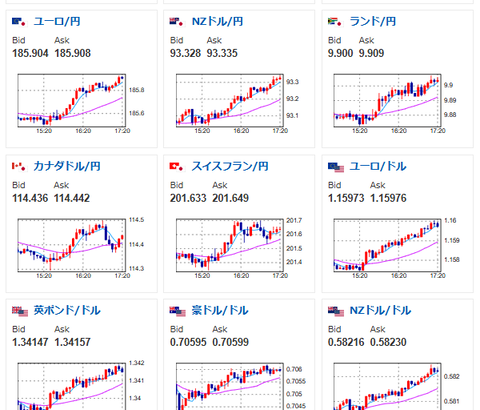Click the Aussie dollar/Dollar flag icon
The height and width of the screenshot is (410, 480).
[178, 311]
